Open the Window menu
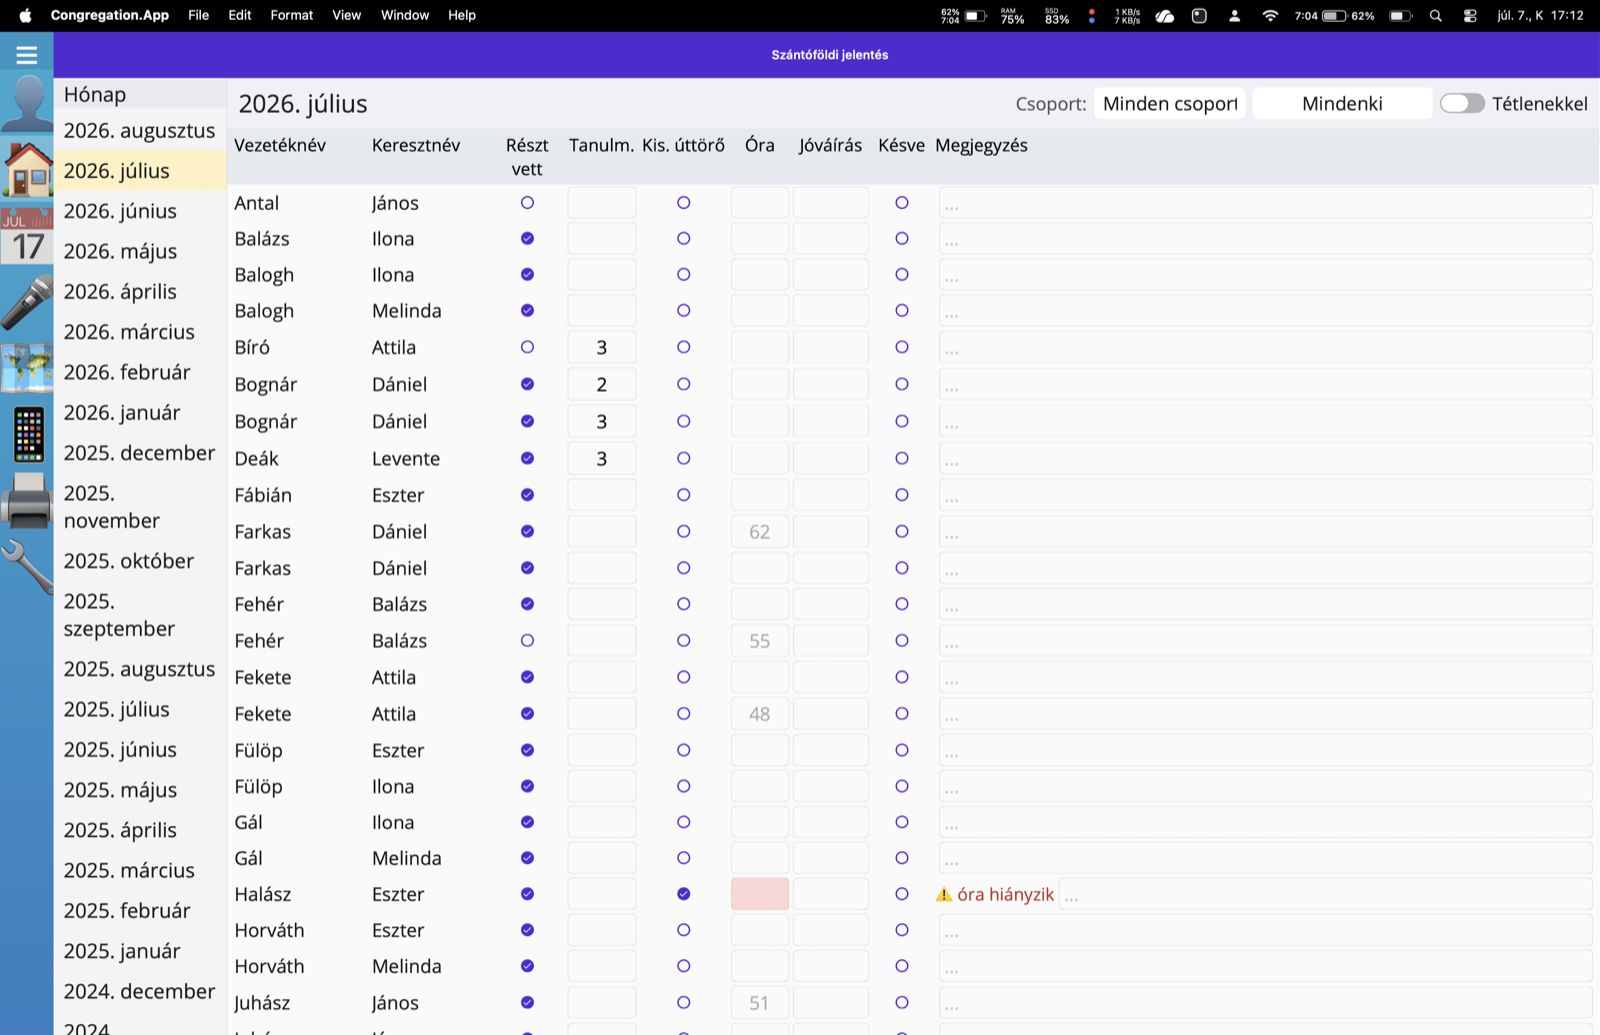This screenshot has height=1035, width=1600. tap(404, 15)
